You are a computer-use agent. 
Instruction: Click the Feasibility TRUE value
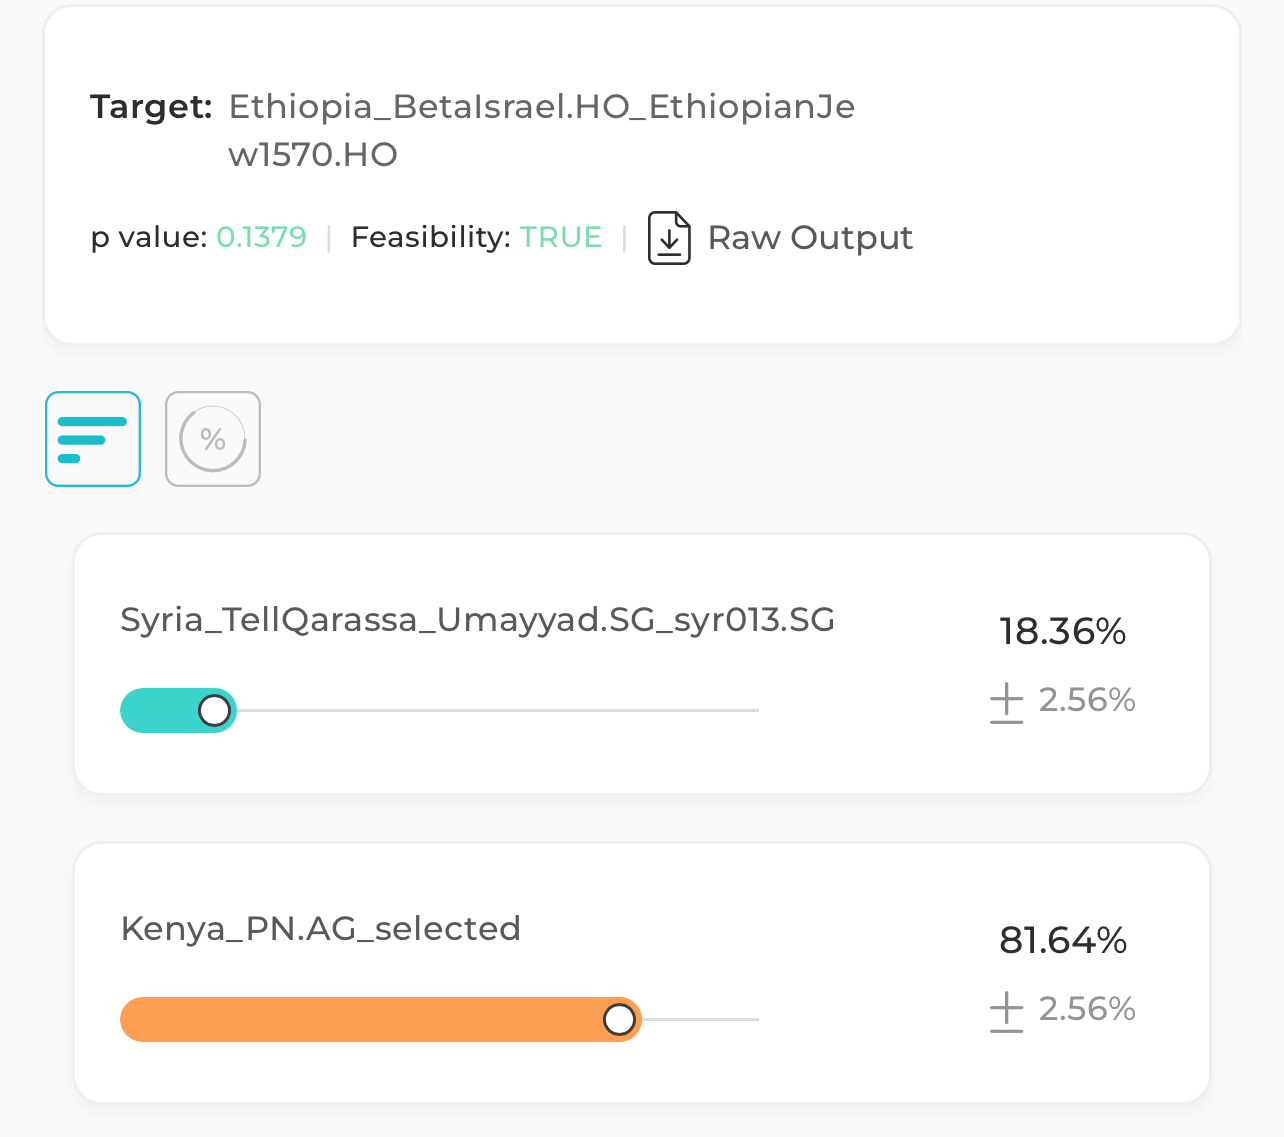point(560,238)
